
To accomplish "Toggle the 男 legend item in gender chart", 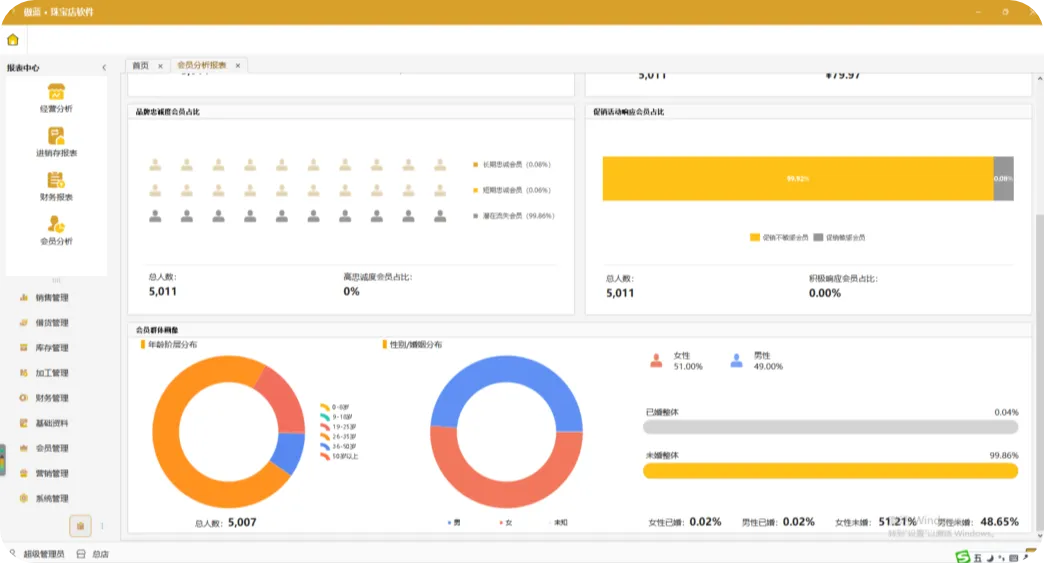I will click(x=453, y=522).
